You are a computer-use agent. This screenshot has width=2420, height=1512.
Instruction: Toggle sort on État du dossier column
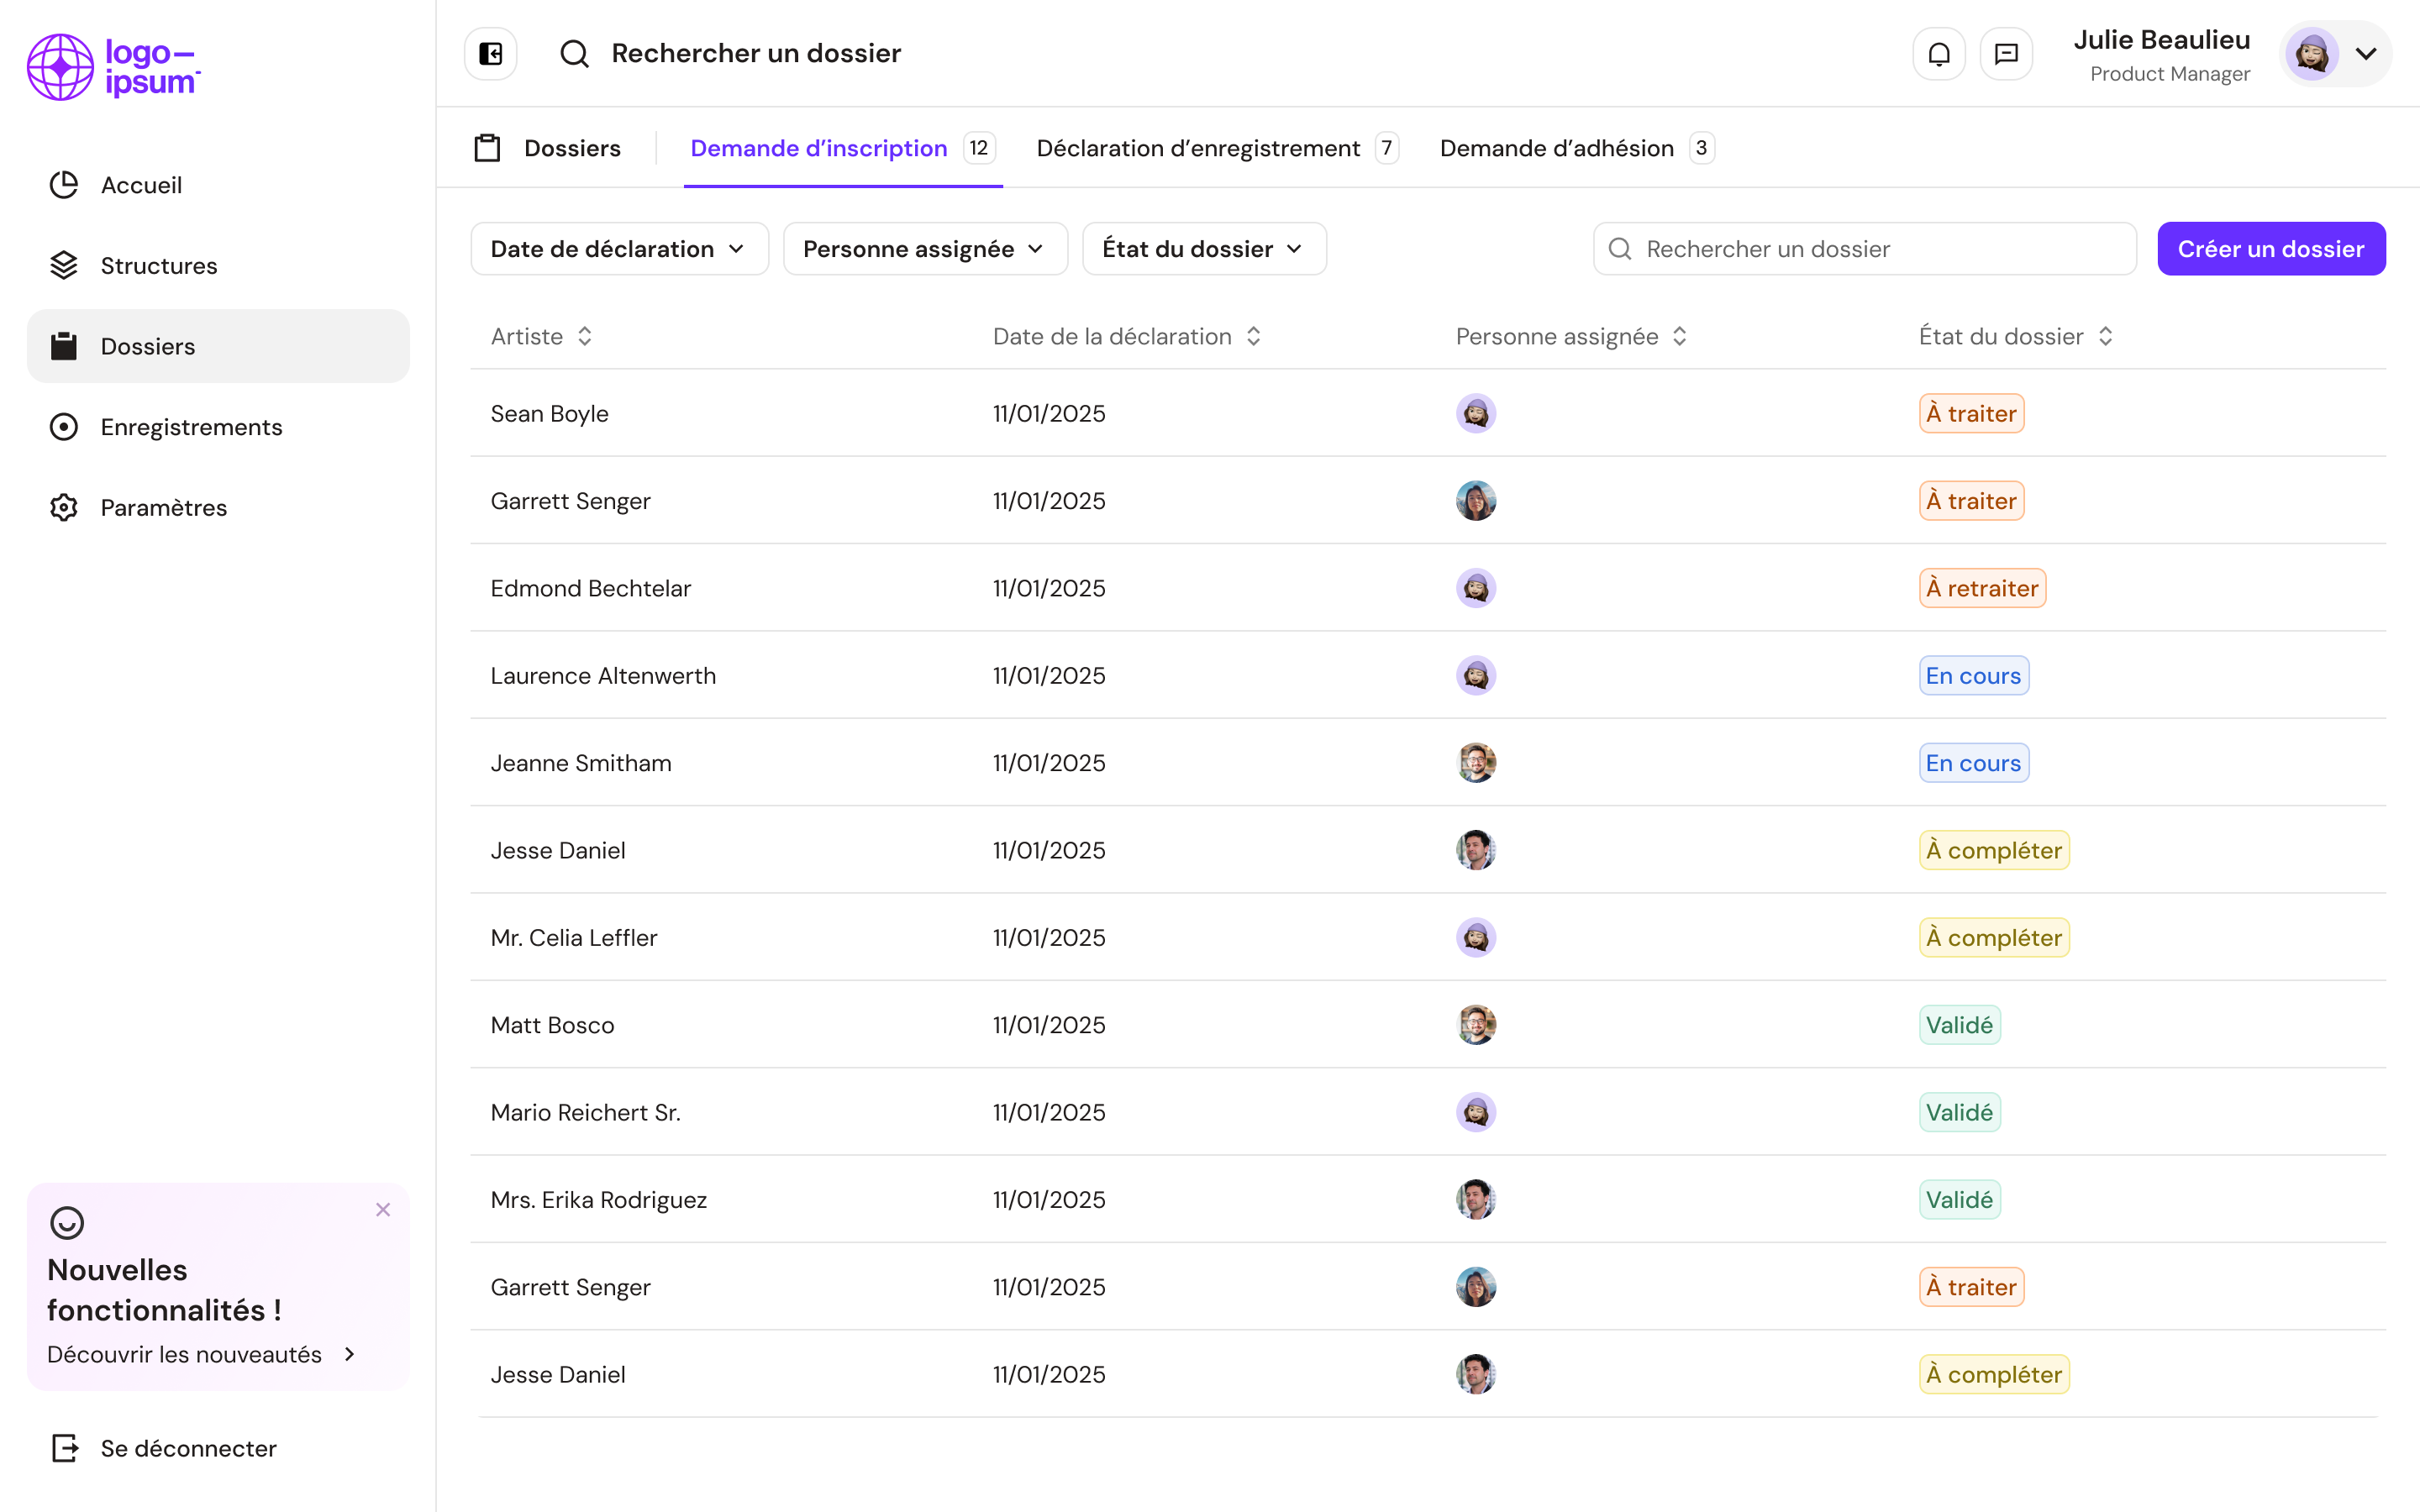coord(2105,336)
